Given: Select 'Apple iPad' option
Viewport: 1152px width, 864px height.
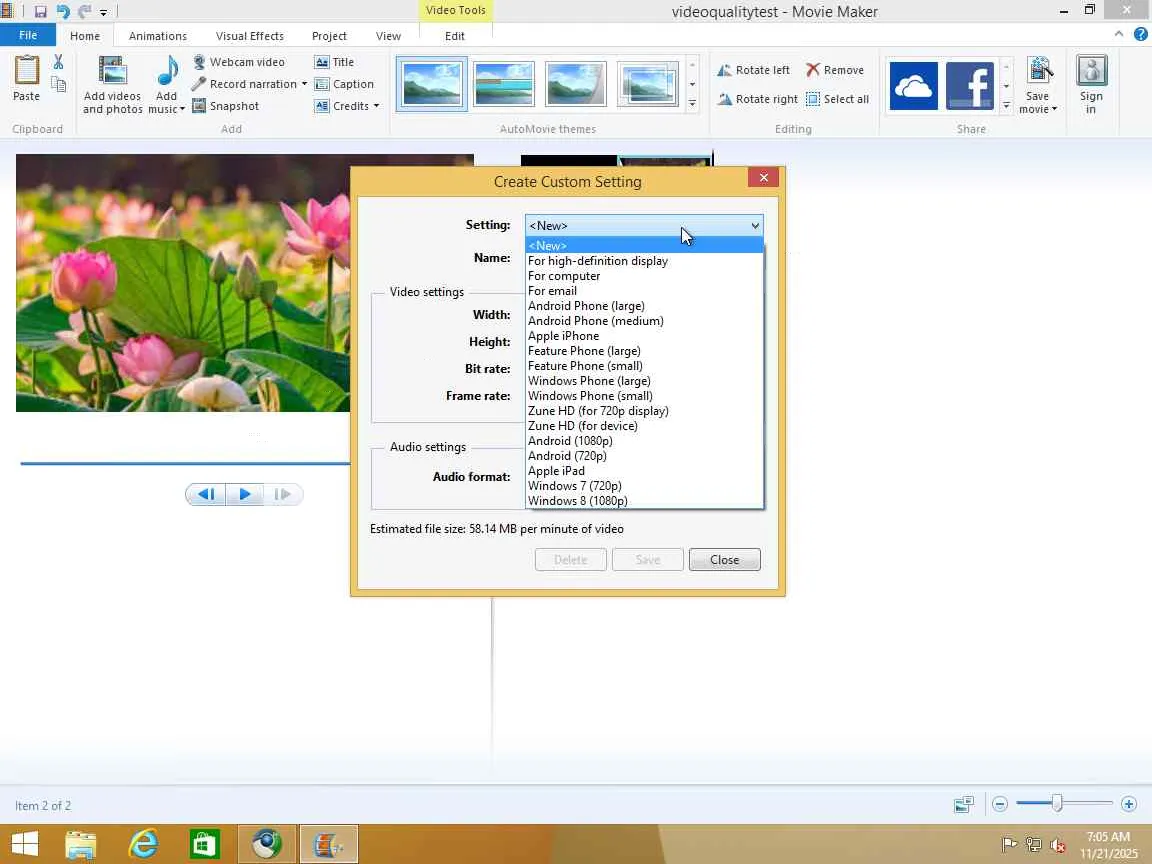Looking at the screenshot, I should point(644,471).
